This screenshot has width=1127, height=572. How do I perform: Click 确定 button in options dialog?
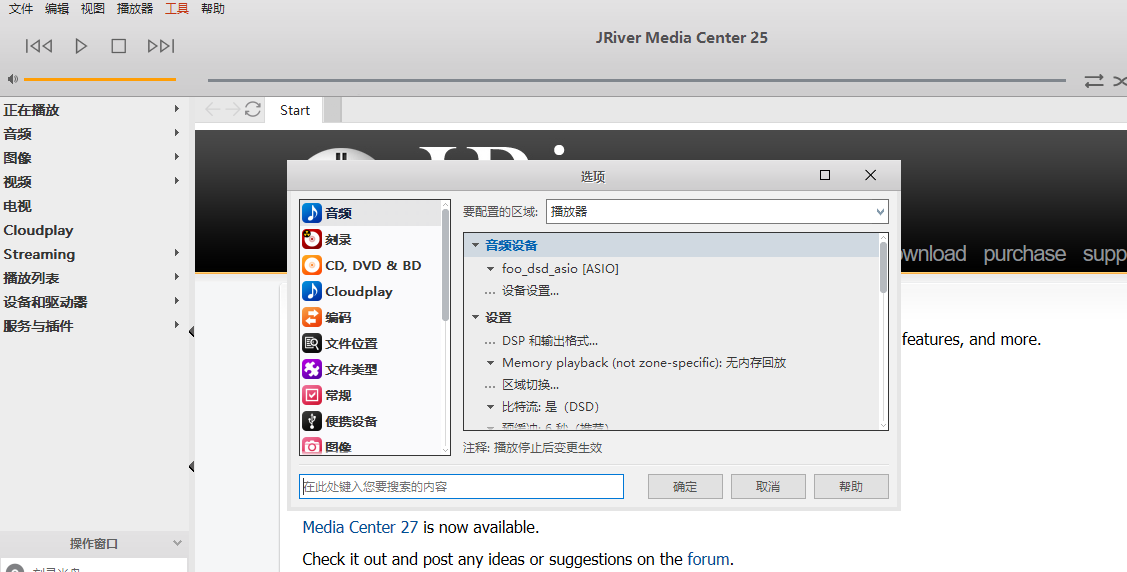[x=685, y=486]
